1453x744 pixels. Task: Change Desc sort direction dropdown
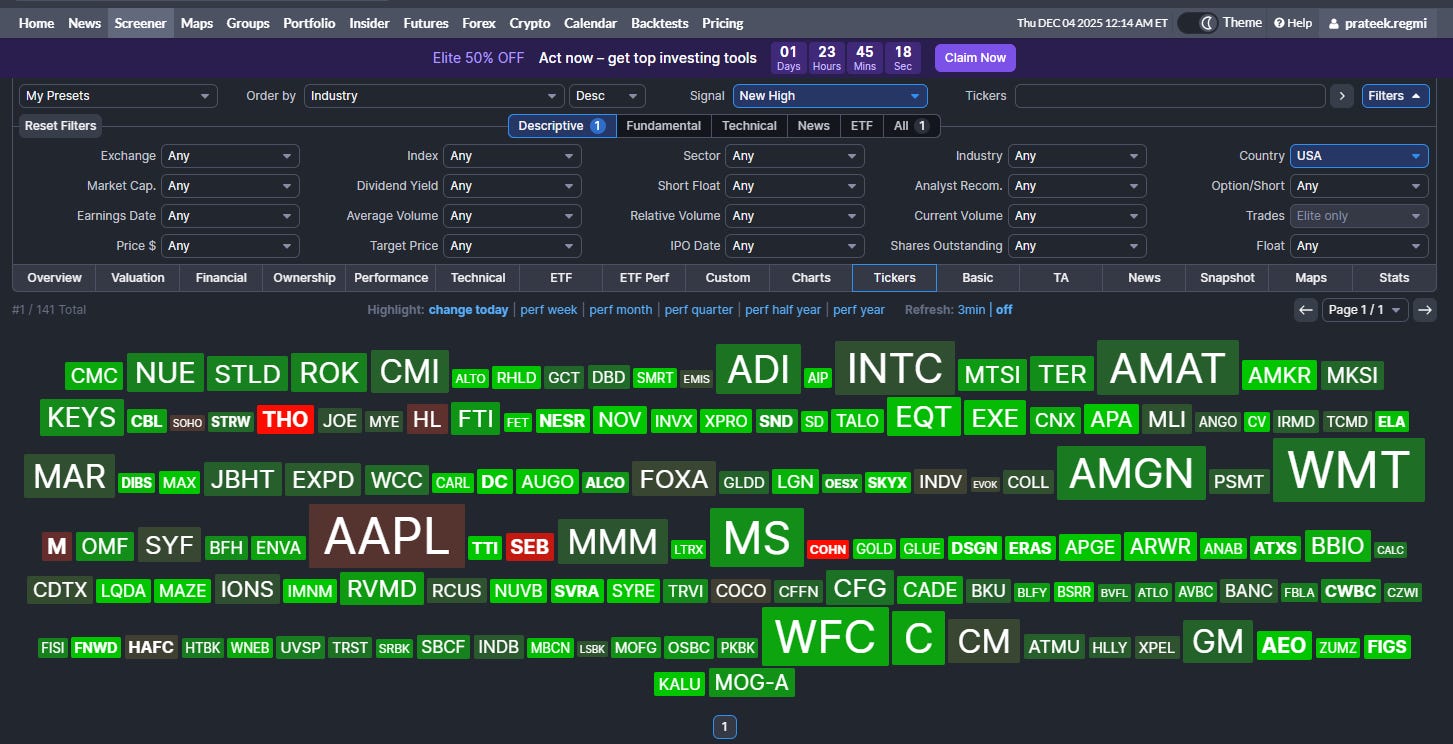pyautogui.click(x=607, y=96)
